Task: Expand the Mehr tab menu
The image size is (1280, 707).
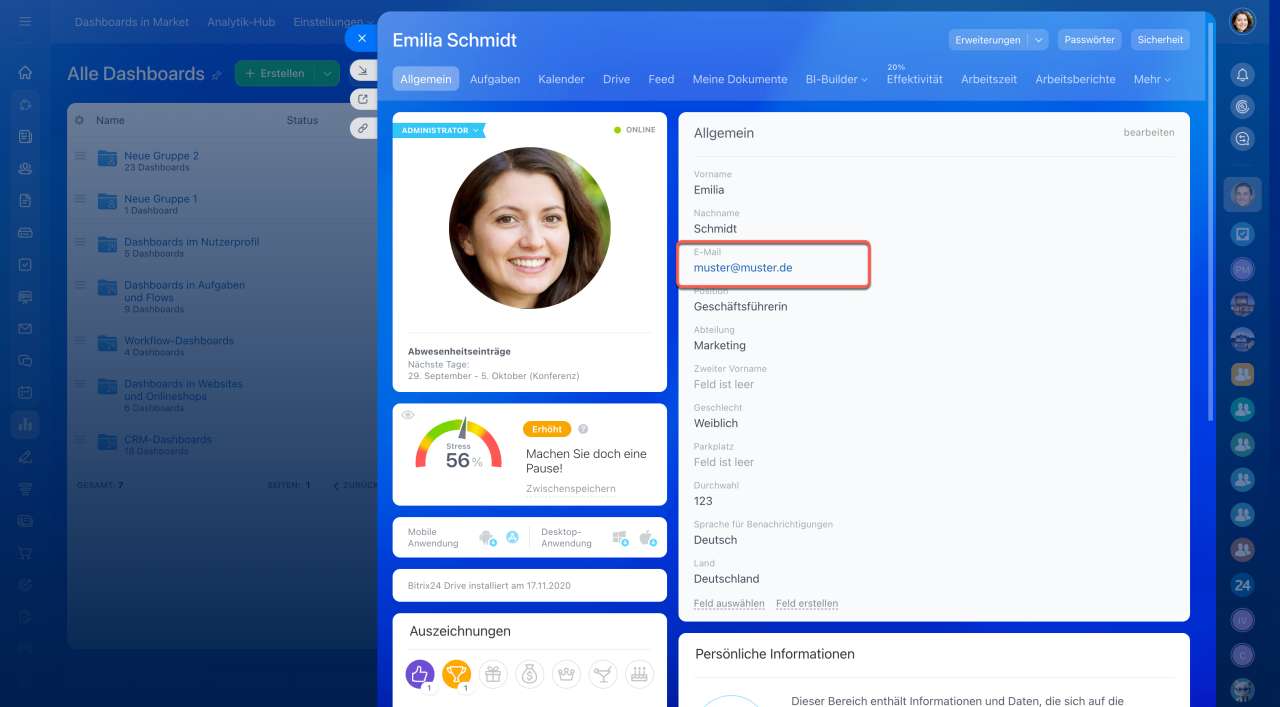Action: point(1152,79)
